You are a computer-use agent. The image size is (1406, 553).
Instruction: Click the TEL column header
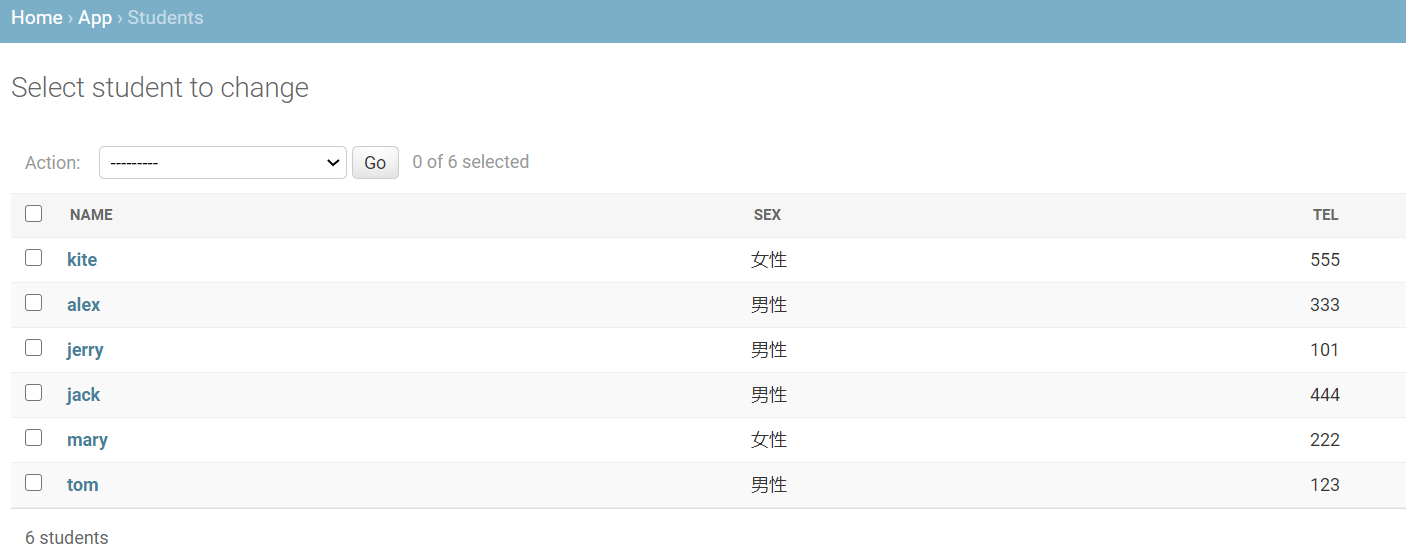pyautogui.click(x=1325, y=215)
